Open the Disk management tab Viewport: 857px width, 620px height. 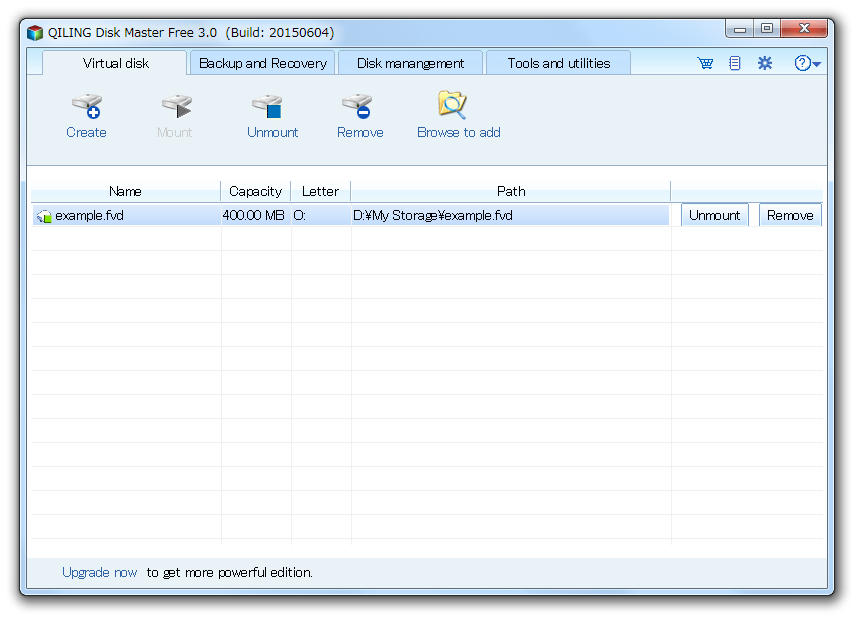410,63
